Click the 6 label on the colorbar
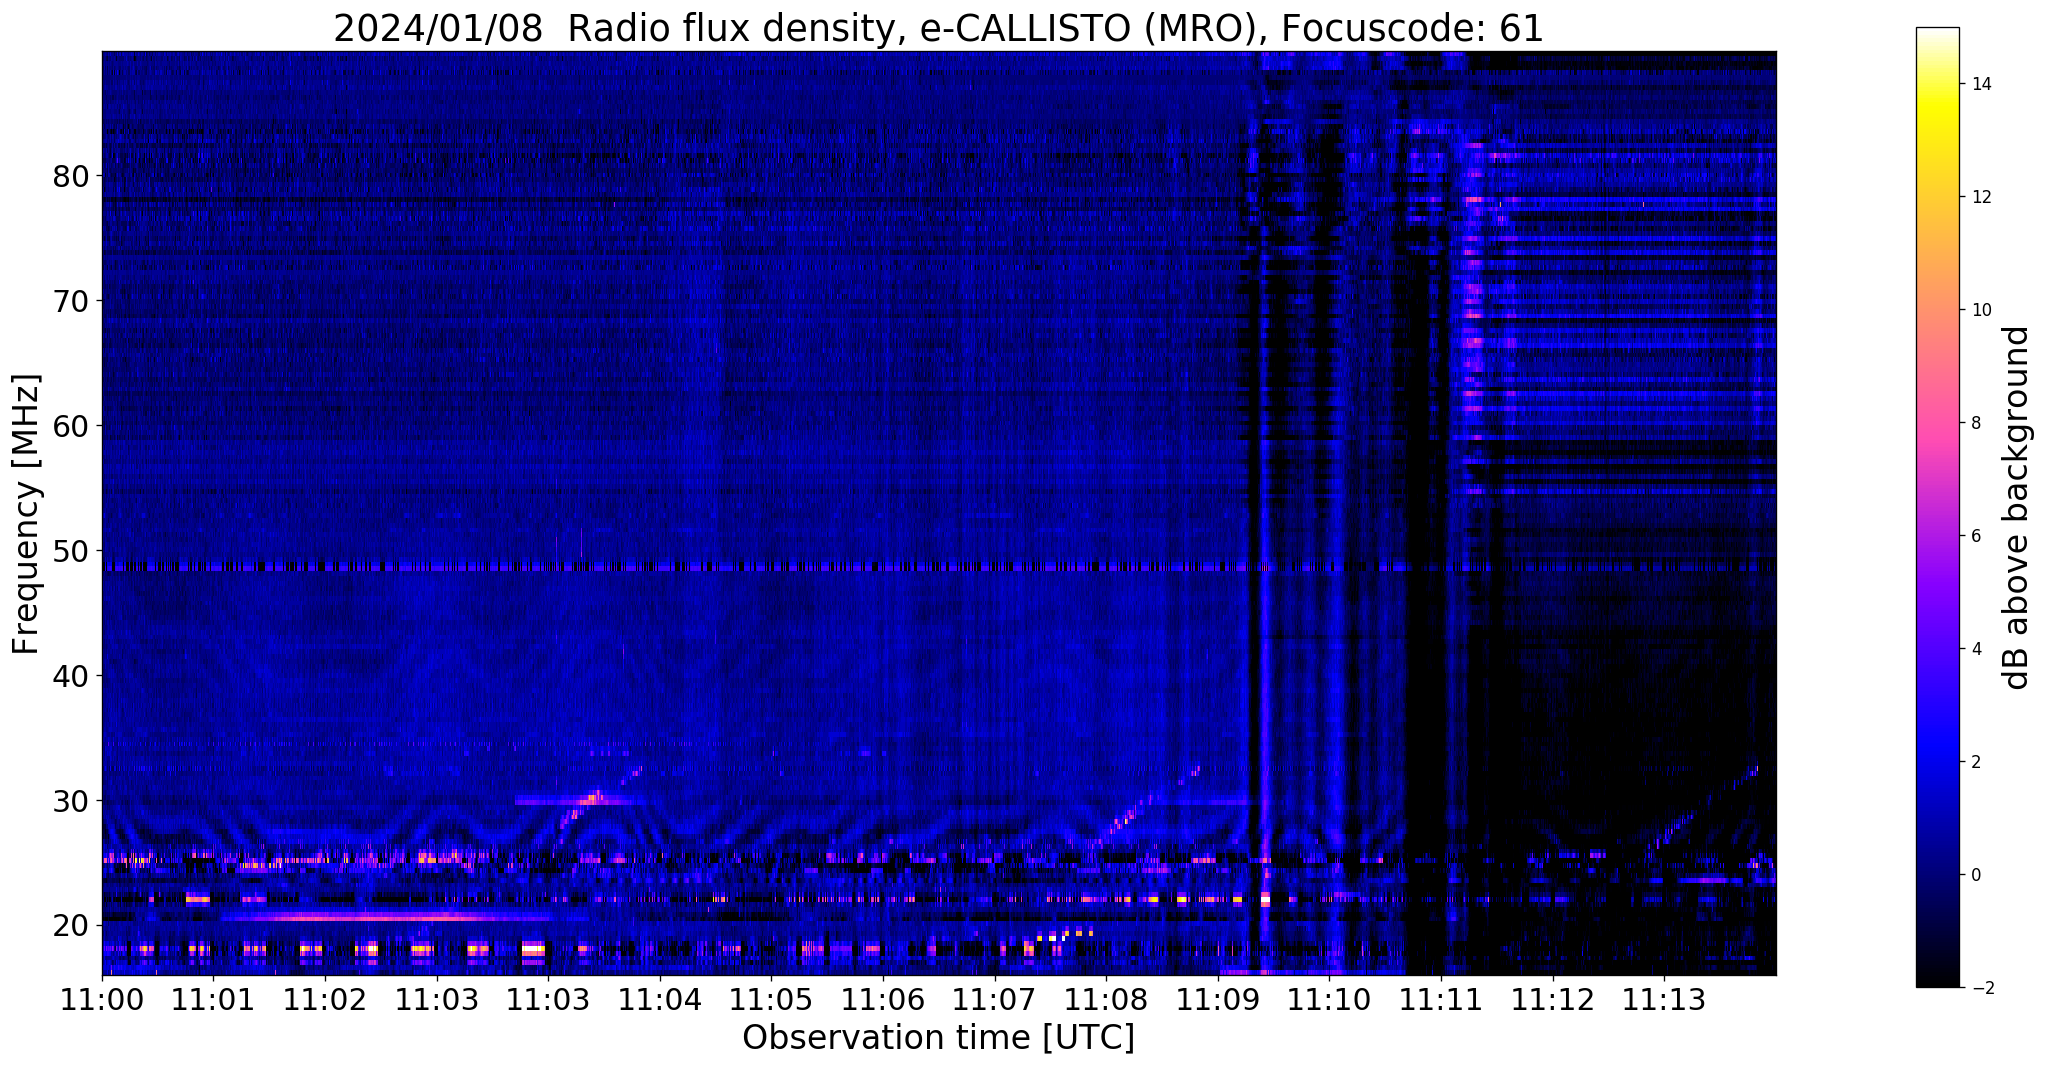2047x1067 pixels. tap(1976, 536)
